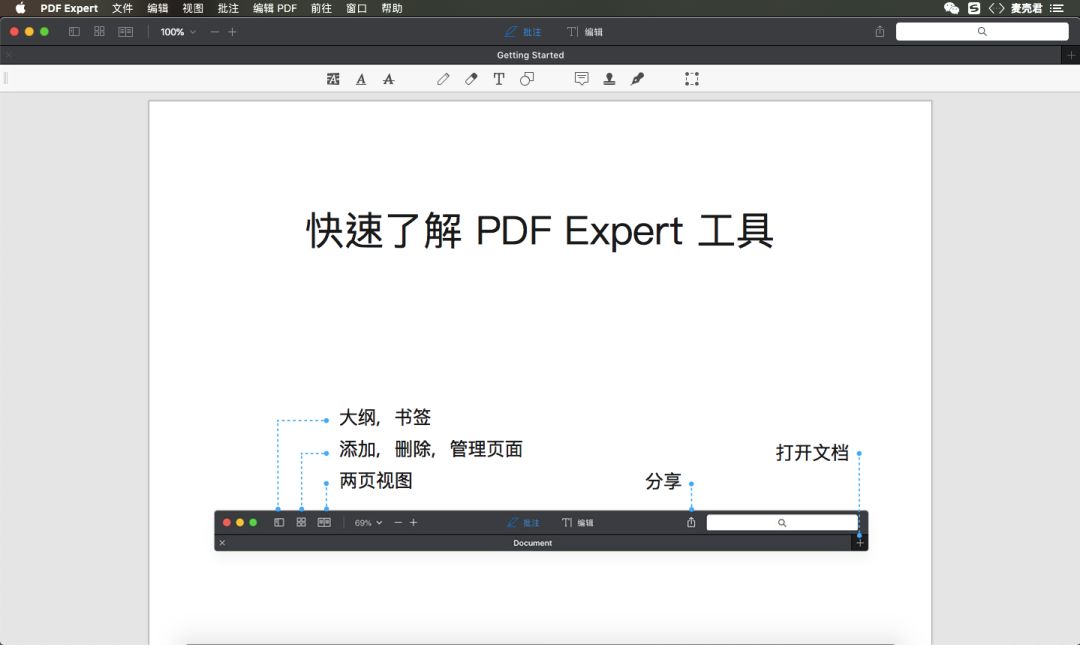
Task: Select the stamp tool
Action: pyautogui.click(x=609, y=79)
